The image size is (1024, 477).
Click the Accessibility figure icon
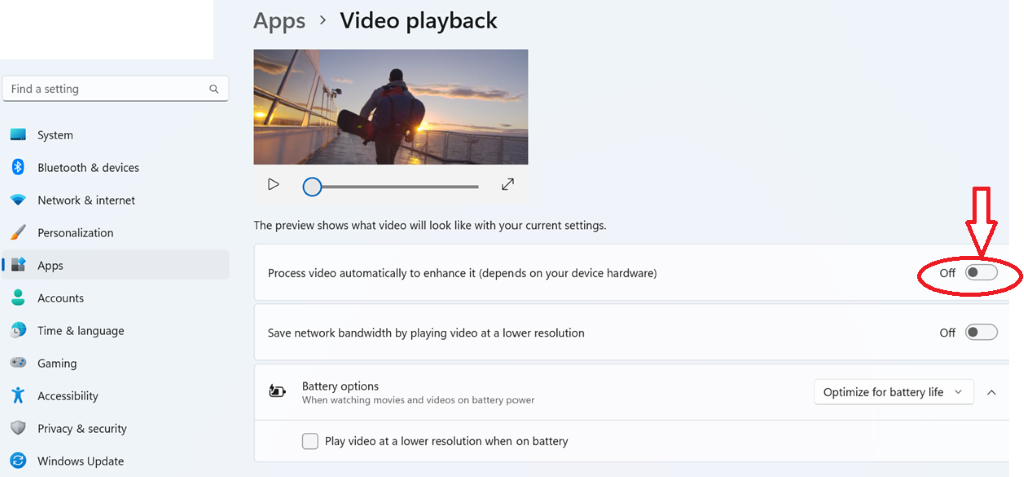(18, 395)
